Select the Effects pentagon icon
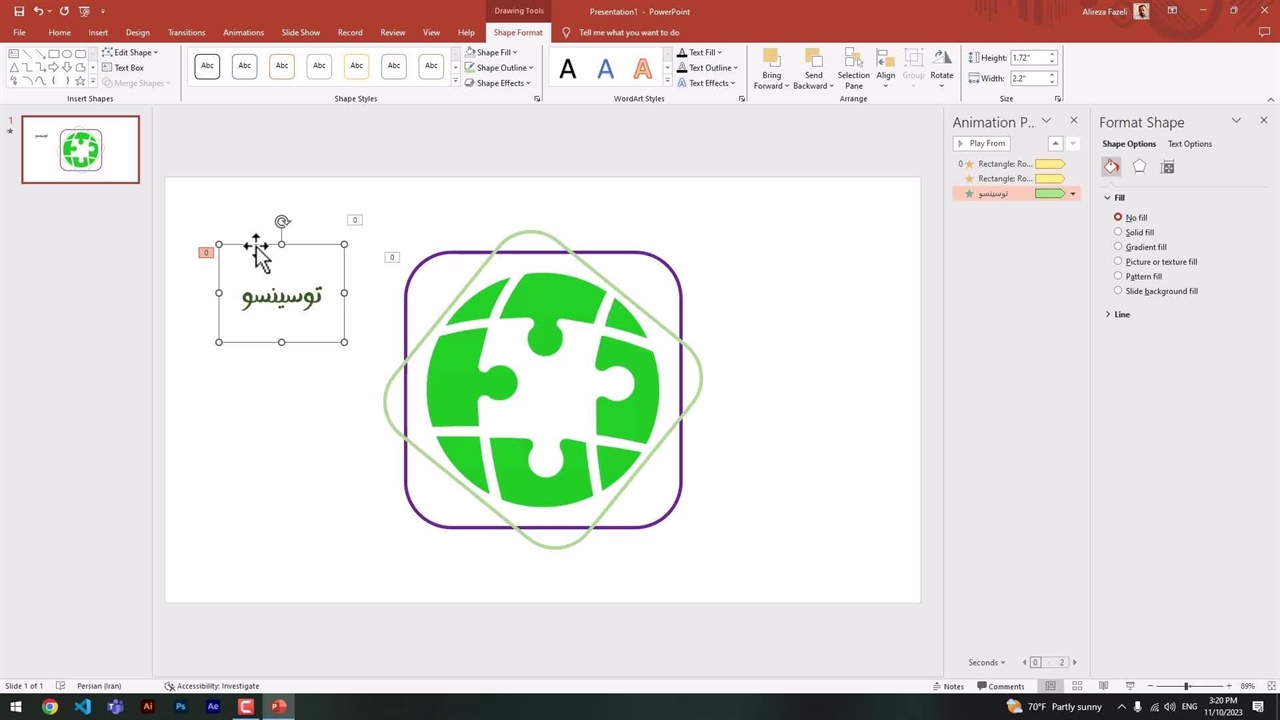This screenshot has height=720, width=1280. [x=1139, y=167]
